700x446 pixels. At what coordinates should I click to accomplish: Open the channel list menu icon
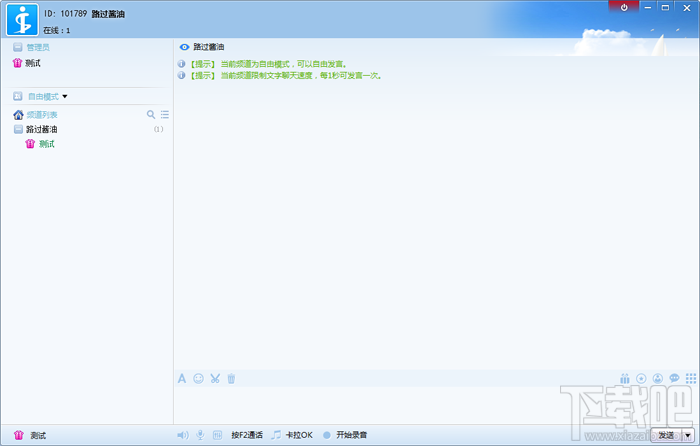pos(165,114)
